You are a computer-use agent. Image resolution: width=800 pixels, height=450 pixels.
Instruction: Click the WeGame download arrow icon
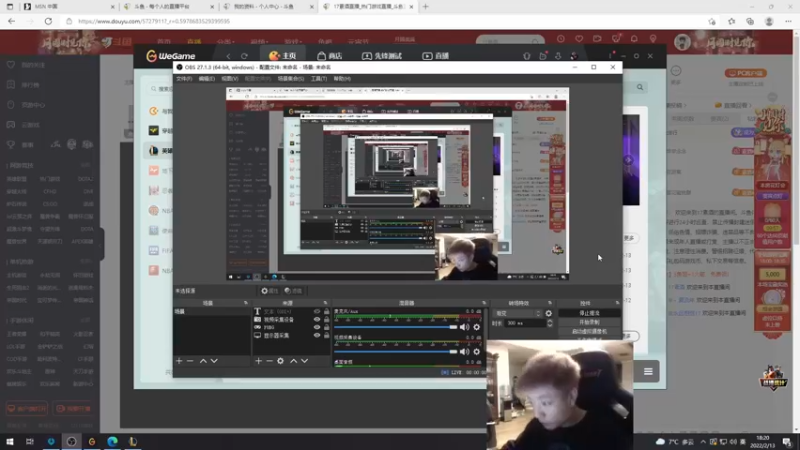click(x=558, y=56)
